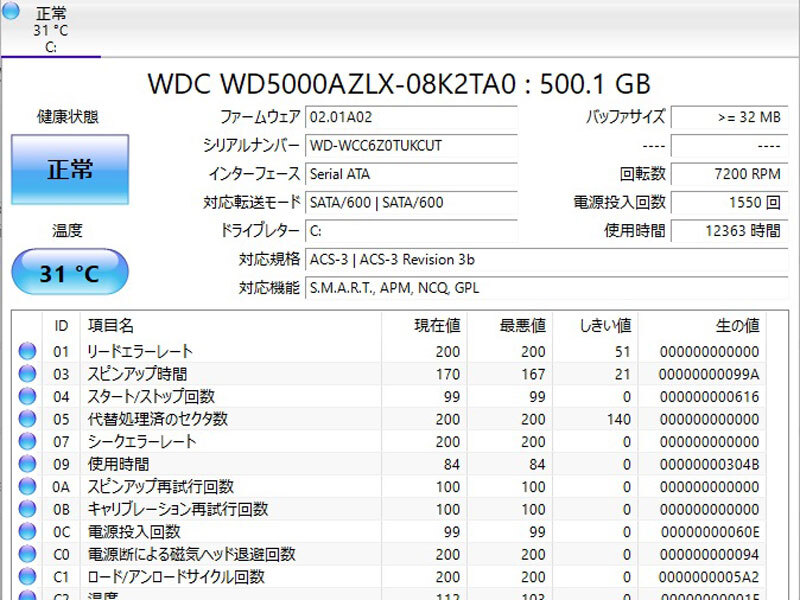The height and width of the screenshot is (600, 800).
Task: Click the 31 °C temperature button
Action: click(x=70, y=272)
